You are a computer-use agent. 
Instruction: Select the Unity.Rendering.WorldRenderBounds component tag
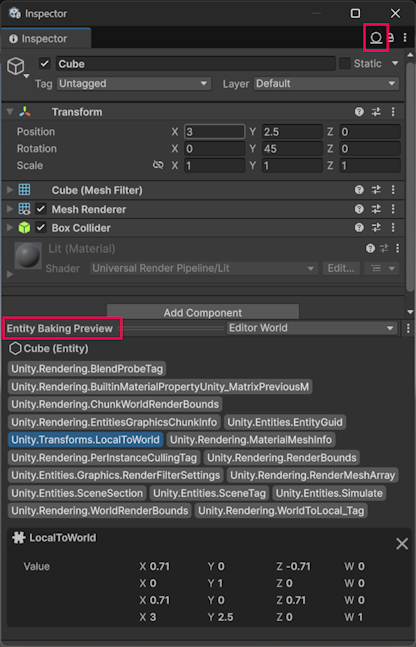[x=99, y=511]
